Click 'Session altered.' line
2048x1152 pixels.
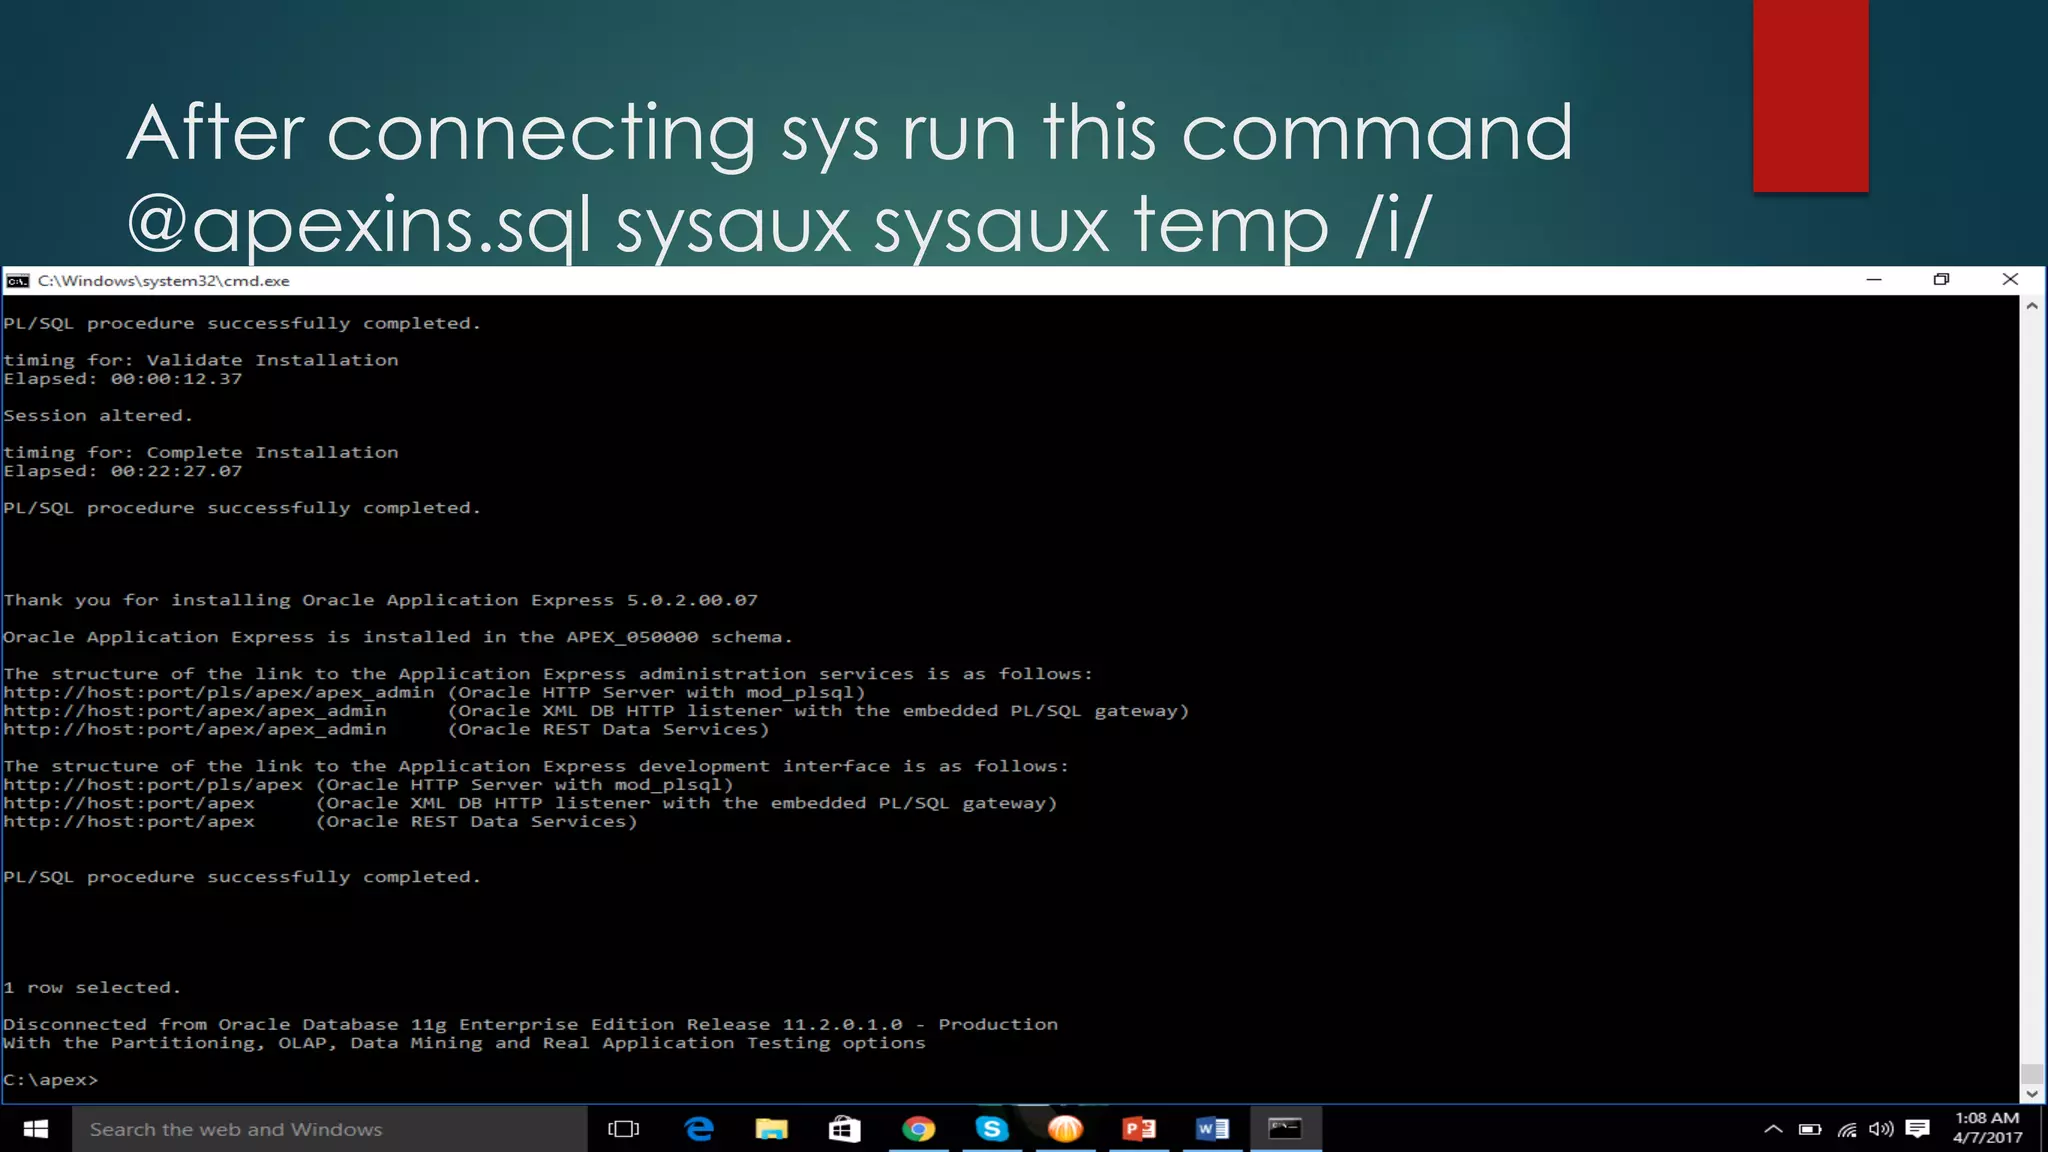coord(97,415)
